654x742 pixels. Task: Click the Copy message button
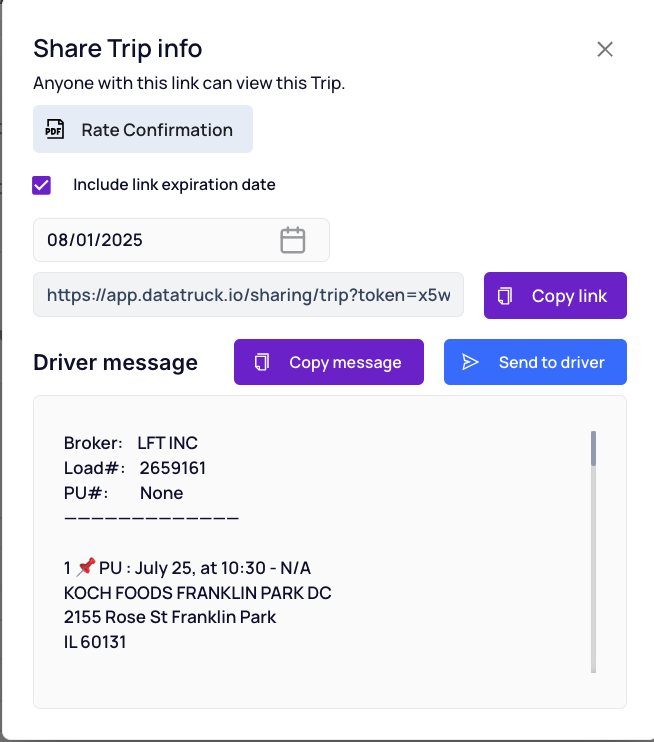(329, 362)
